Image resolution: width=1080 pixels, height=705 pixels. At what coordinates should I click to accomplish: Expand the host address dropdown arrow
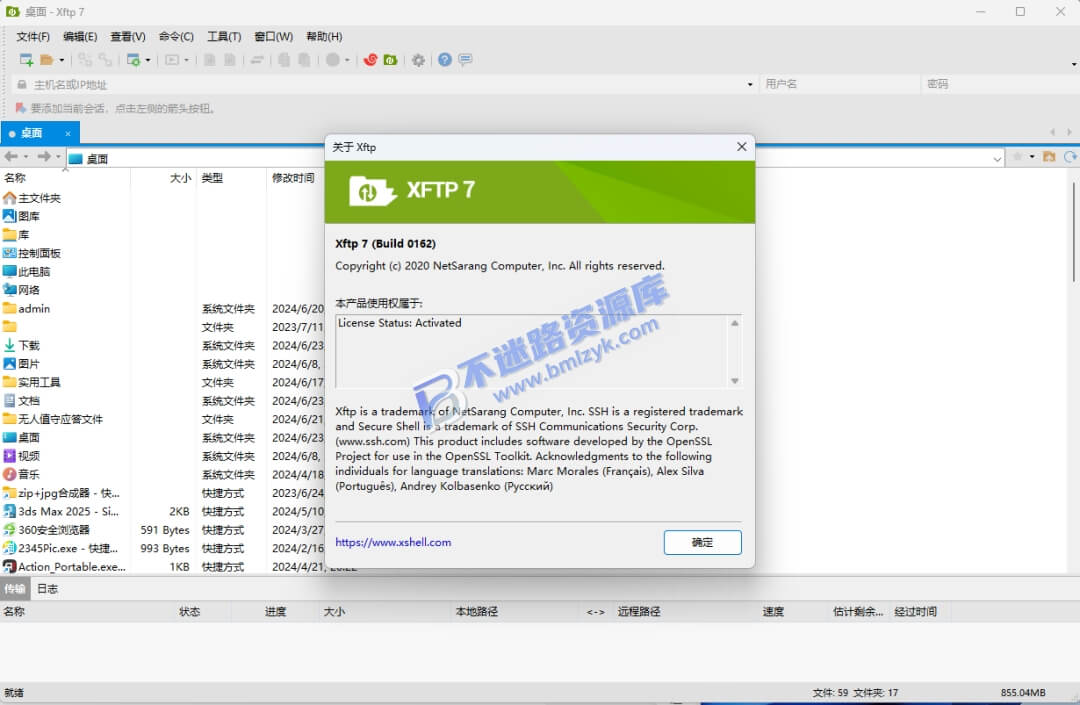coord(750,85)
